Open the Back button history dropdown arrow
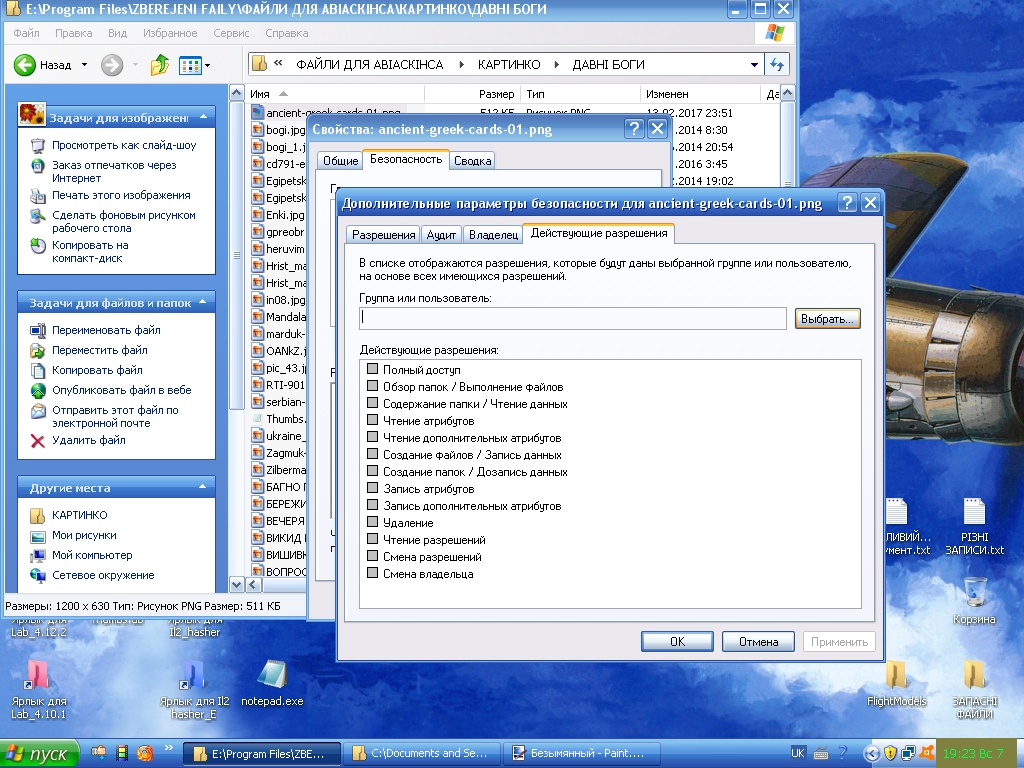Viewport: 1024px width, 768px height. (x=84, y=65)
